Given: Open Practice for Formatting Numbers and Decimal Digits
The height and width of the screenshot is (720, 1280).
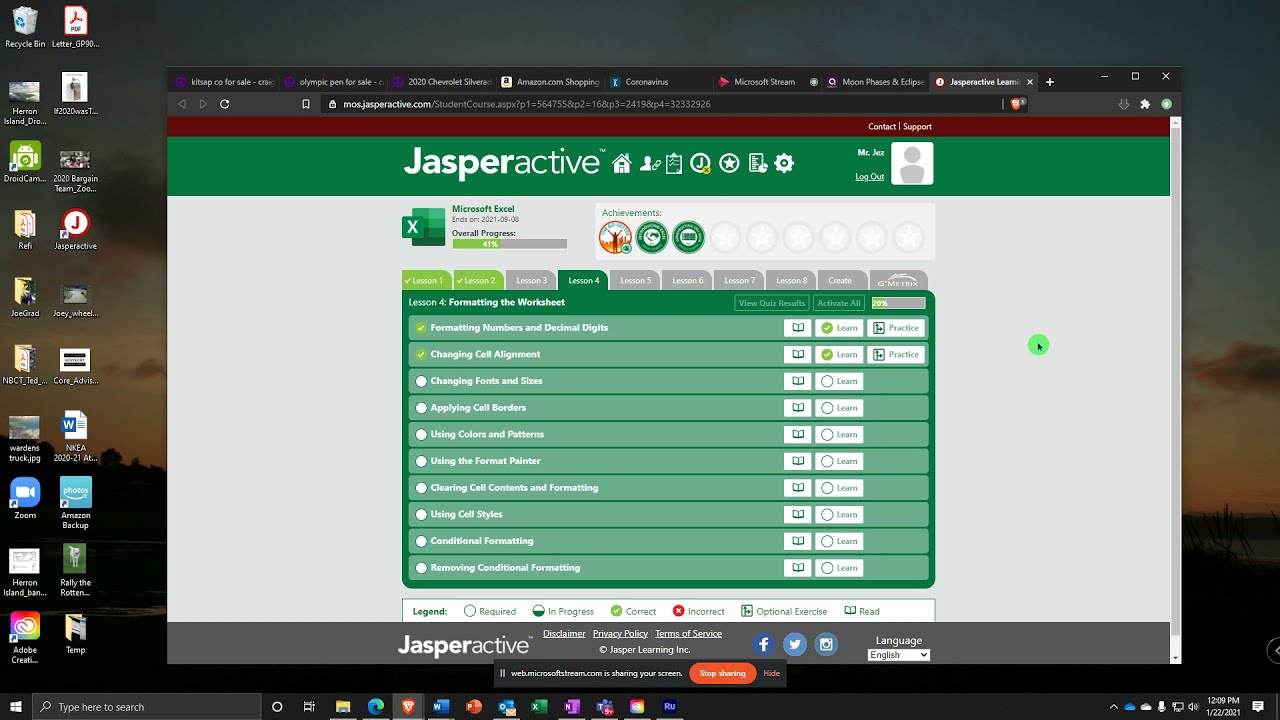Looking at the screenshot, I should point(896,328).
